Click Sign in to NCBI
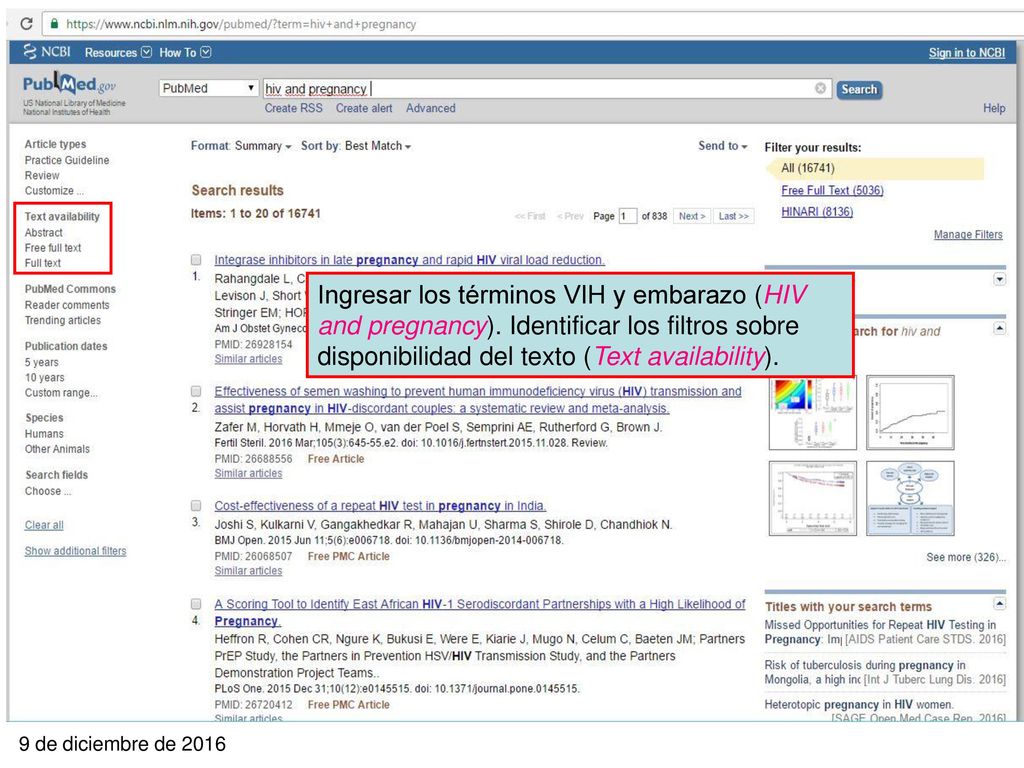Viewport: 1024px width, 768px height. click(967, 53)
